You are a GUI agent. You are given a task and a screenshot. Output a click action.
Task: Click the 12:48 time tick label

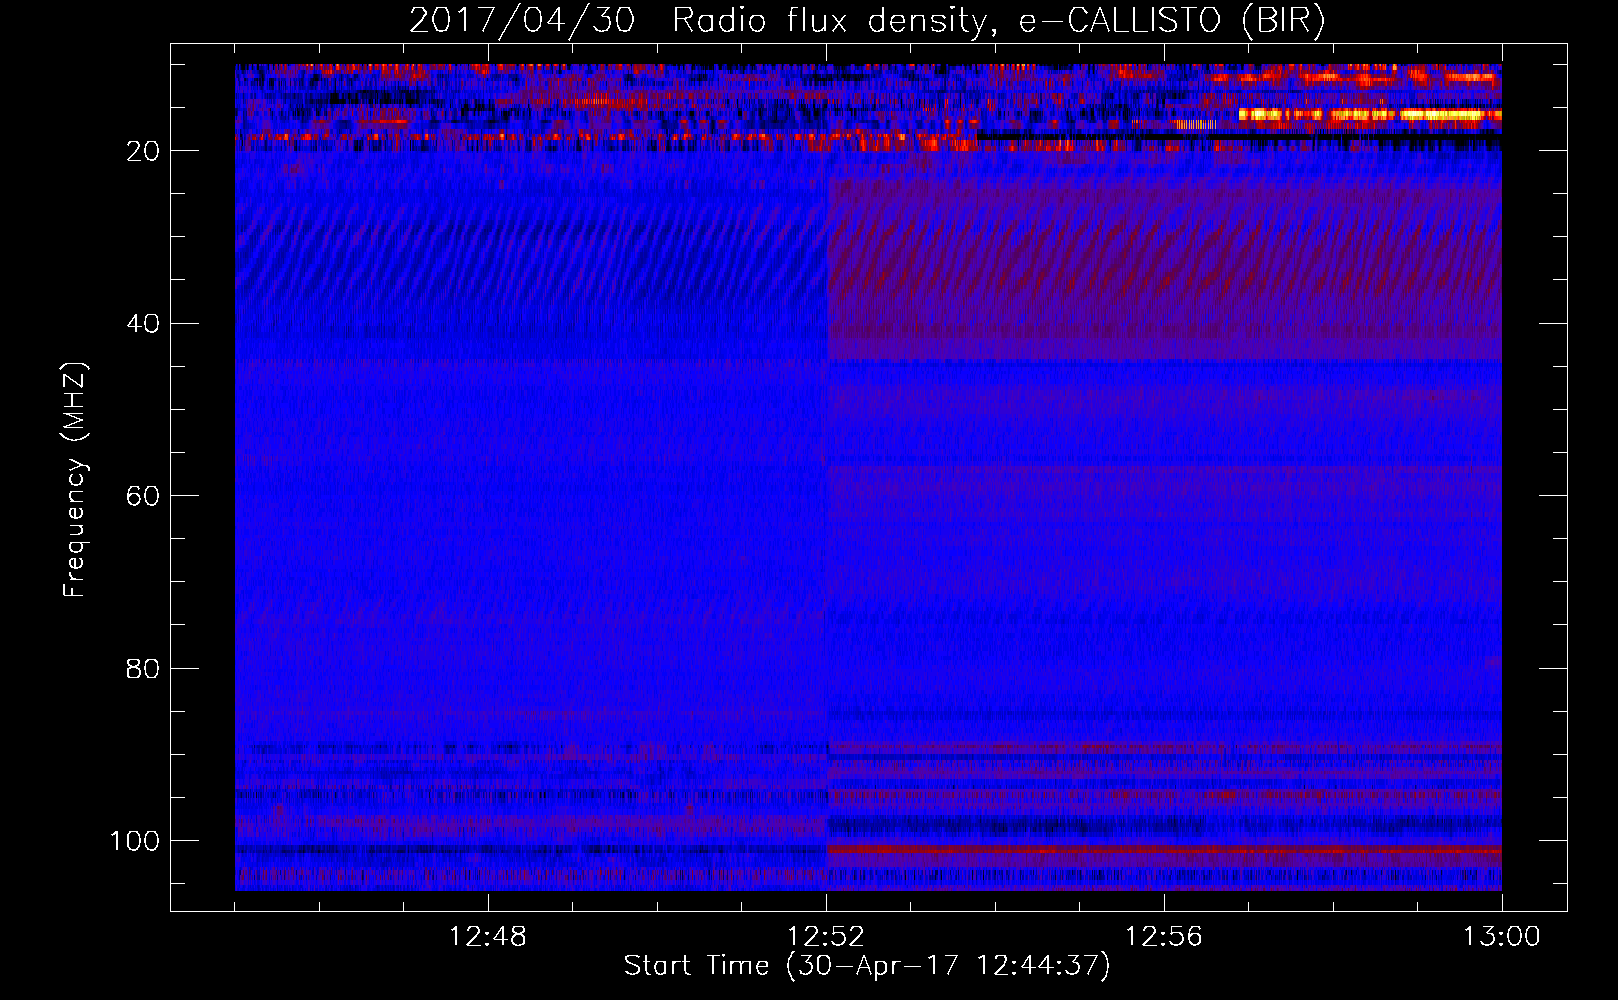tap(488, 937)
